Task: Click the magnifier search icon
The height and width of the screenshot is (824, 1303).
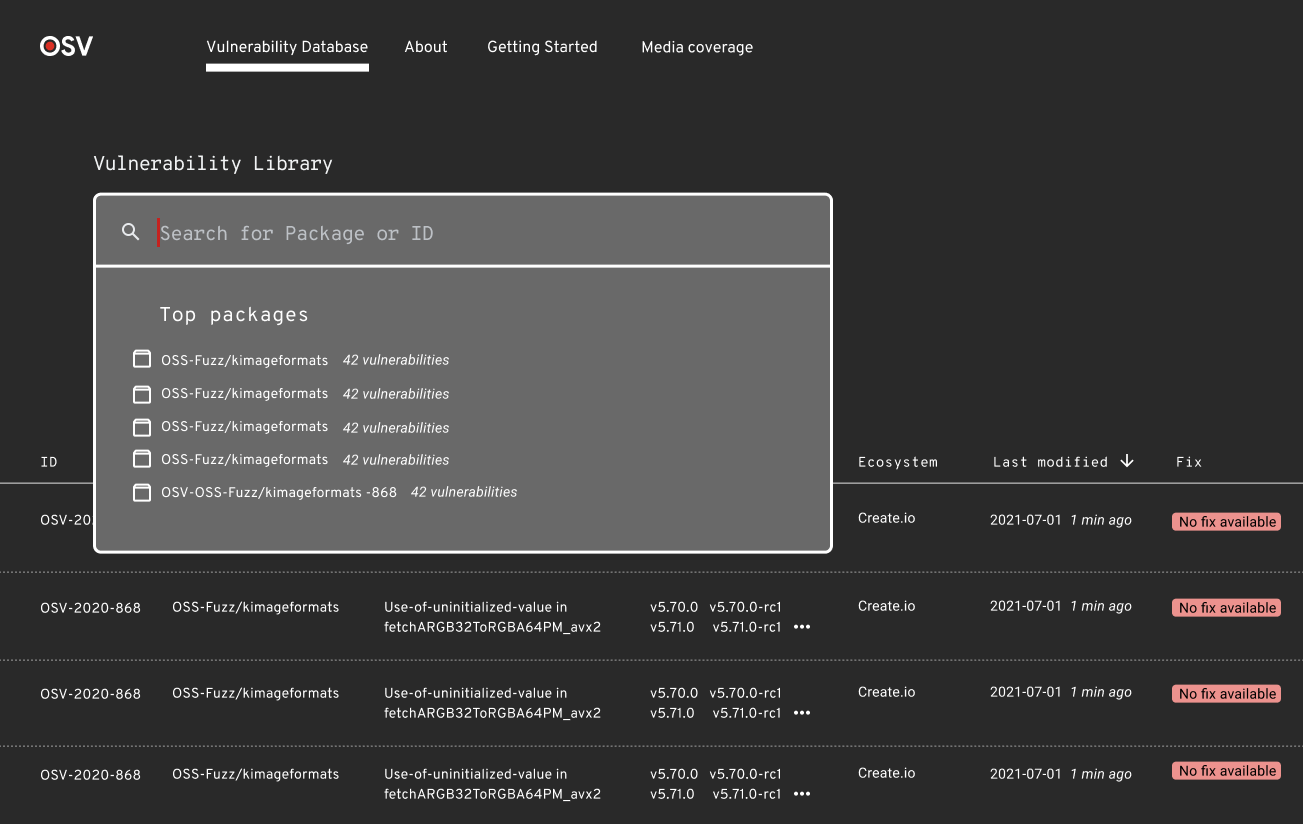Action: pos(130,232)
